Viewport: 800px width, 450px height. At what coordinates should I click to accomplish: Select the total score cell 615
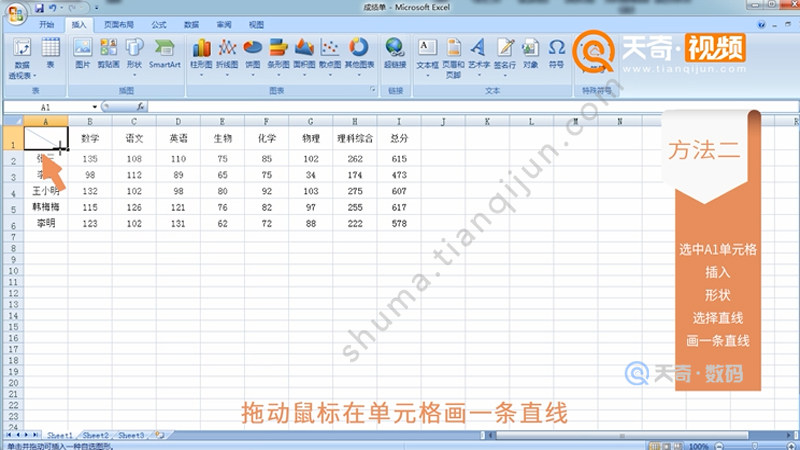399,159
